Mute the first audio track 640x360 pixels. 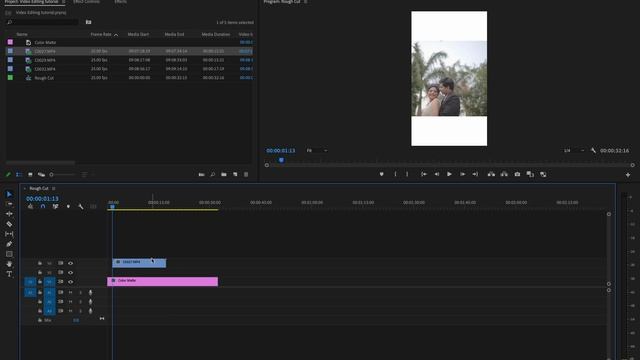pyautogui.click(x=71, y=292)
